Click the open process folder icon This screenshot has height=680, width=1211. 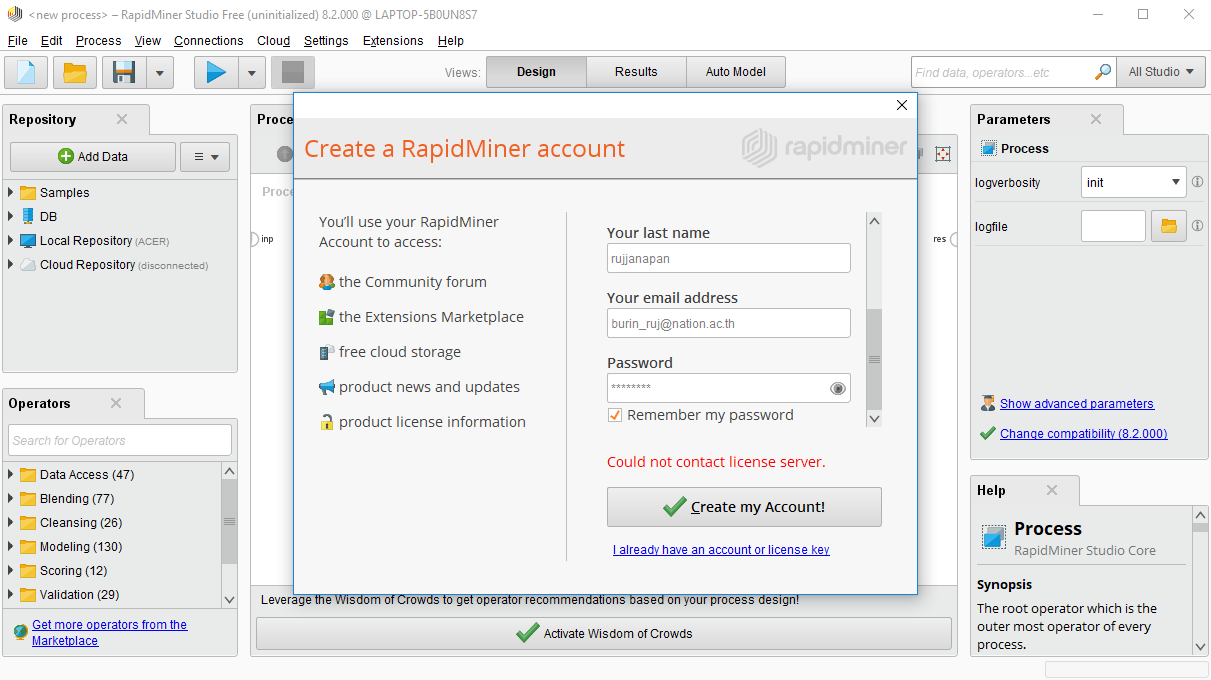[74, 73]
